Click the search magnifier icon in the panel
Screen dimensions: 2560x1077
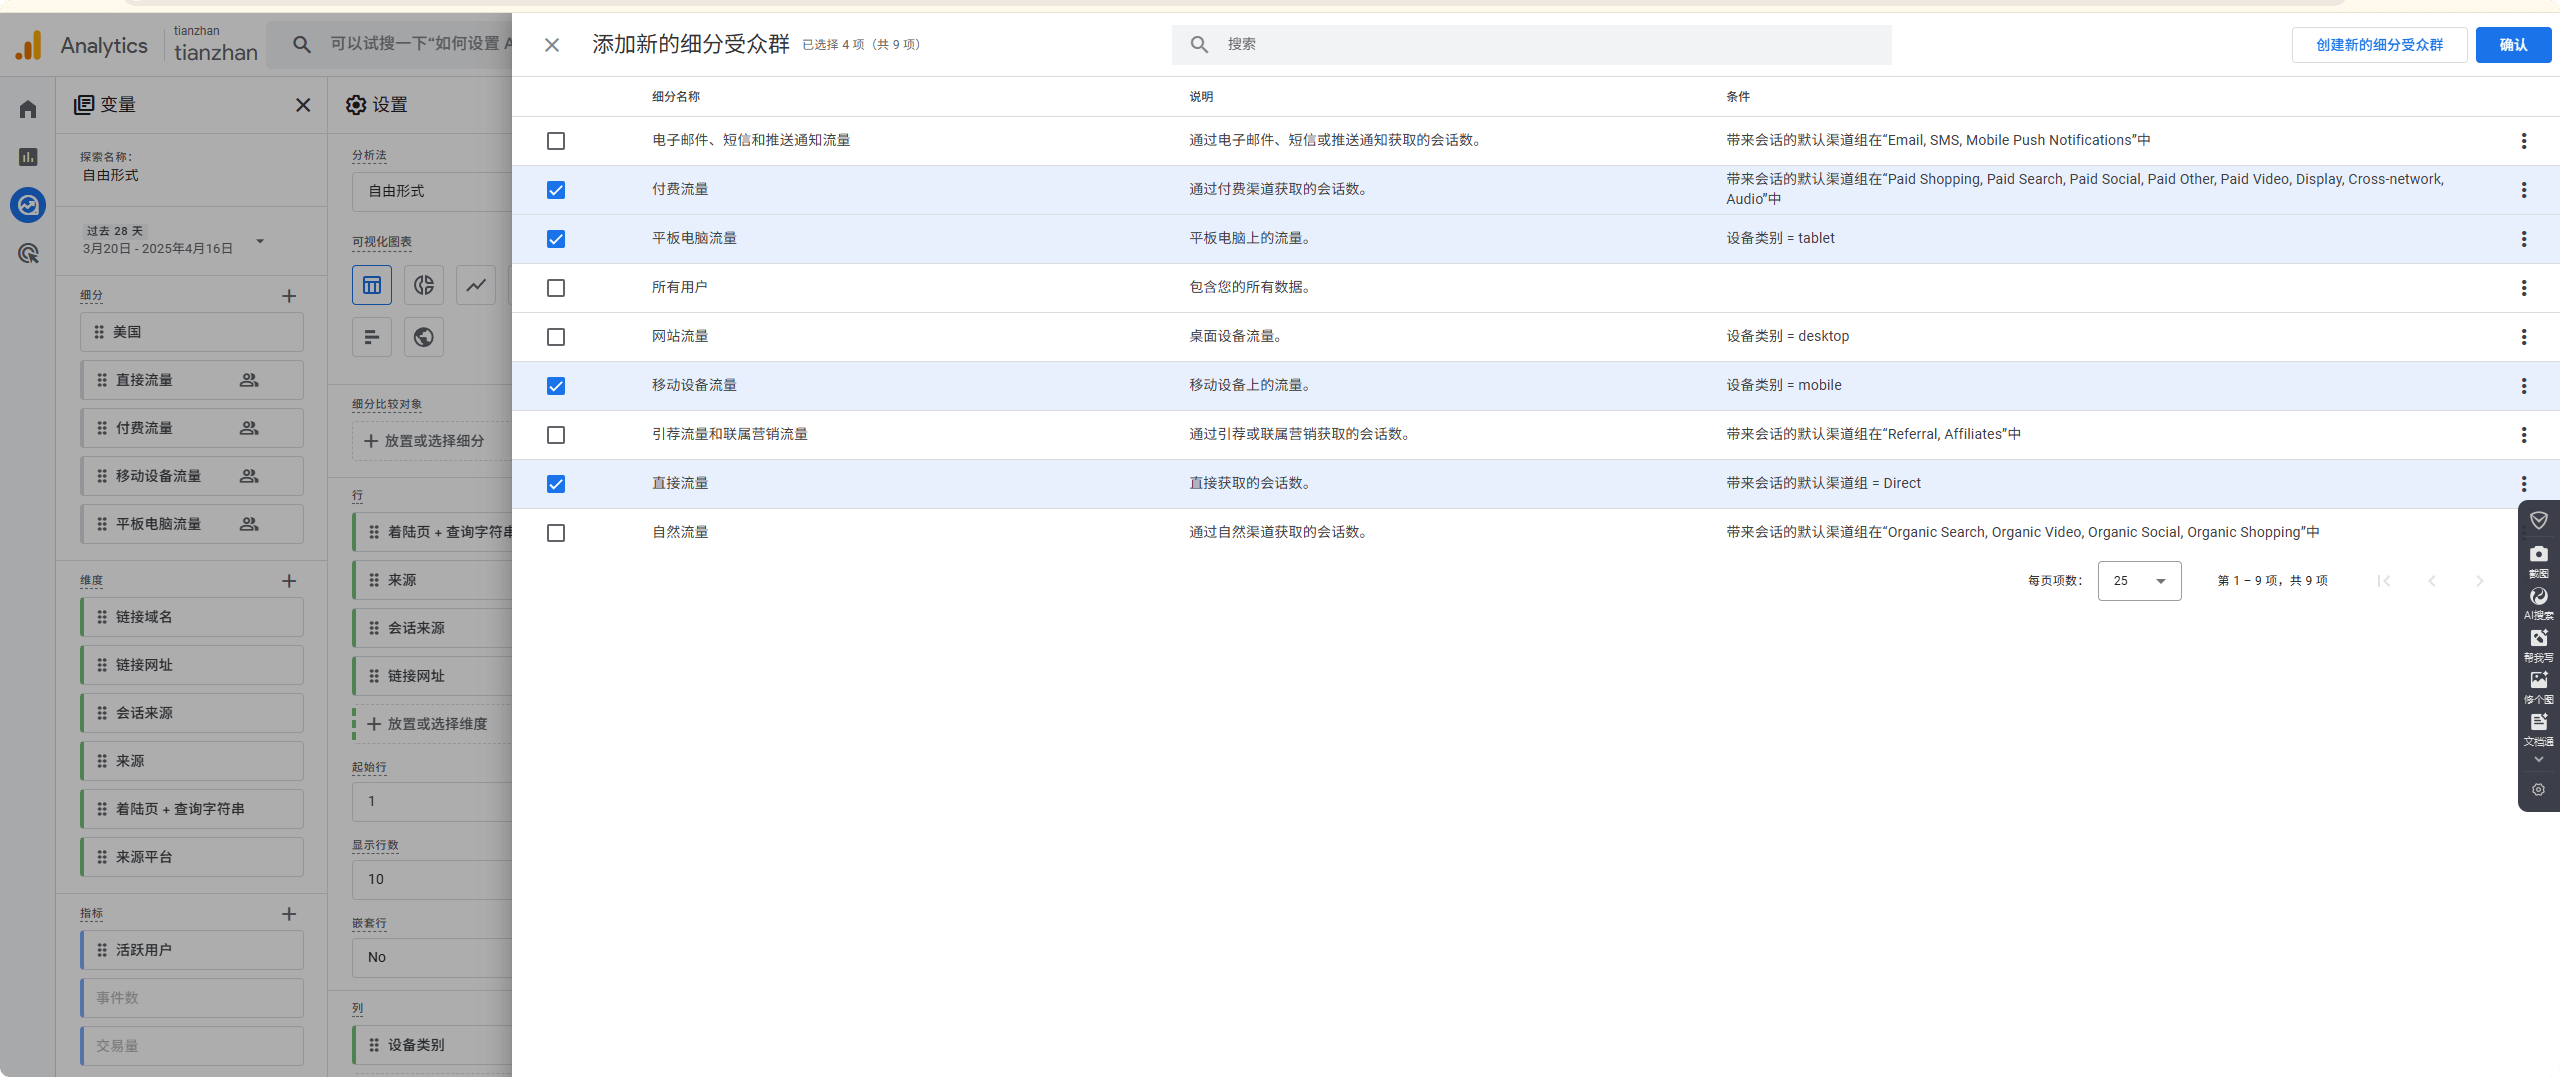1199,44
